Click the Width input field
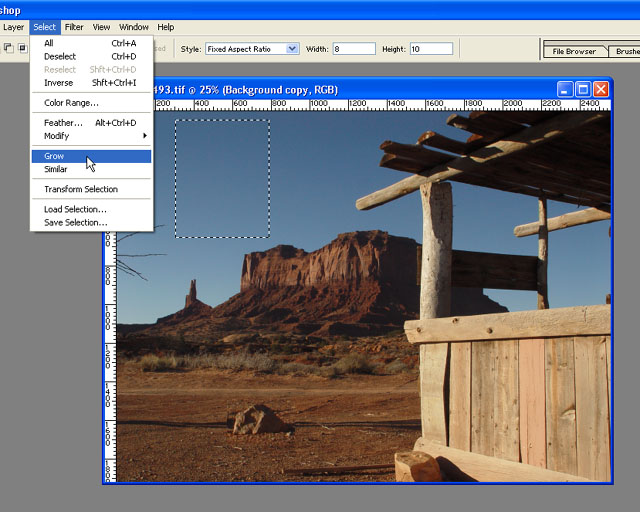 click(354, 49)
